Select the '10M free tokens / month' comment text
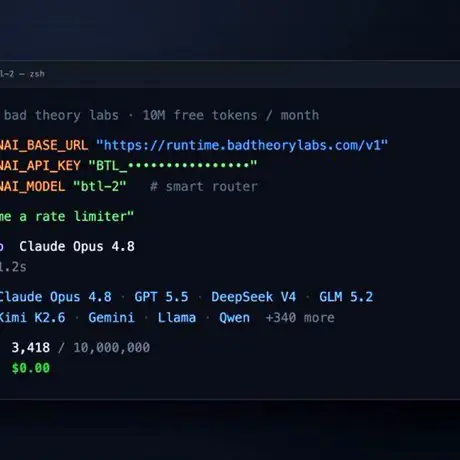Image resolution: width=460 pixels, height=460 pixels. pos(231,115)
